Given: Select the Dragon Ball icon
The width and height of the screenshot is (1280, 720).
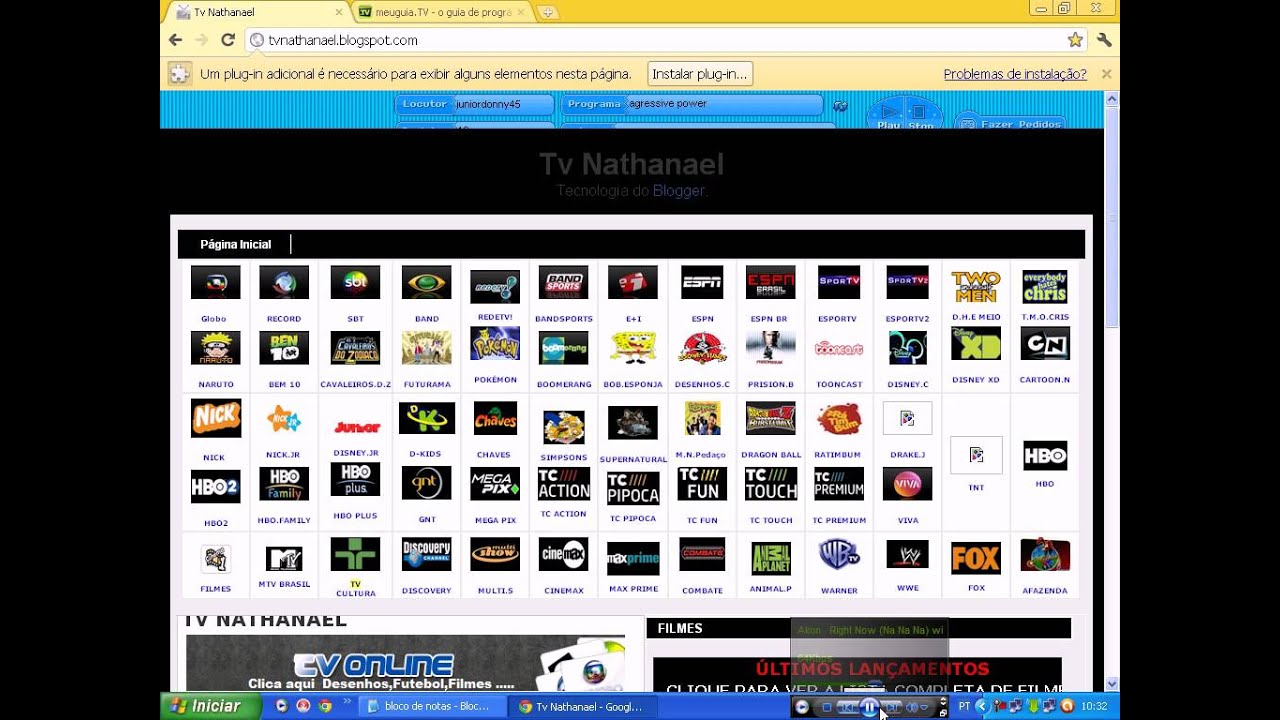Looking at the screenshot, I should (x=770, y=418).
